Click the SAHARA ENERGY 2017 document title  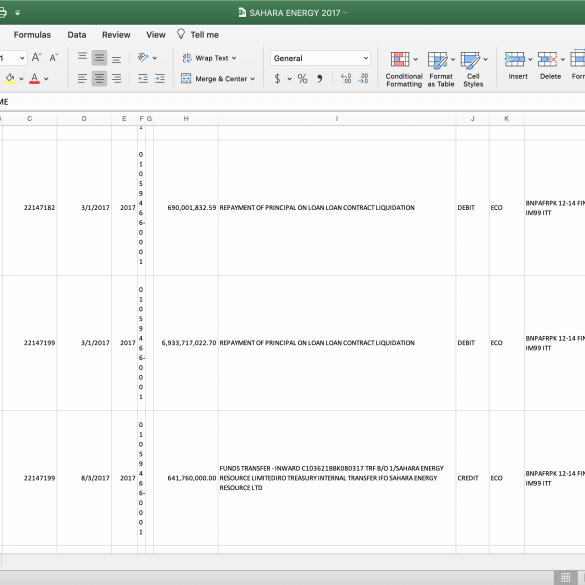pos(294,13)
